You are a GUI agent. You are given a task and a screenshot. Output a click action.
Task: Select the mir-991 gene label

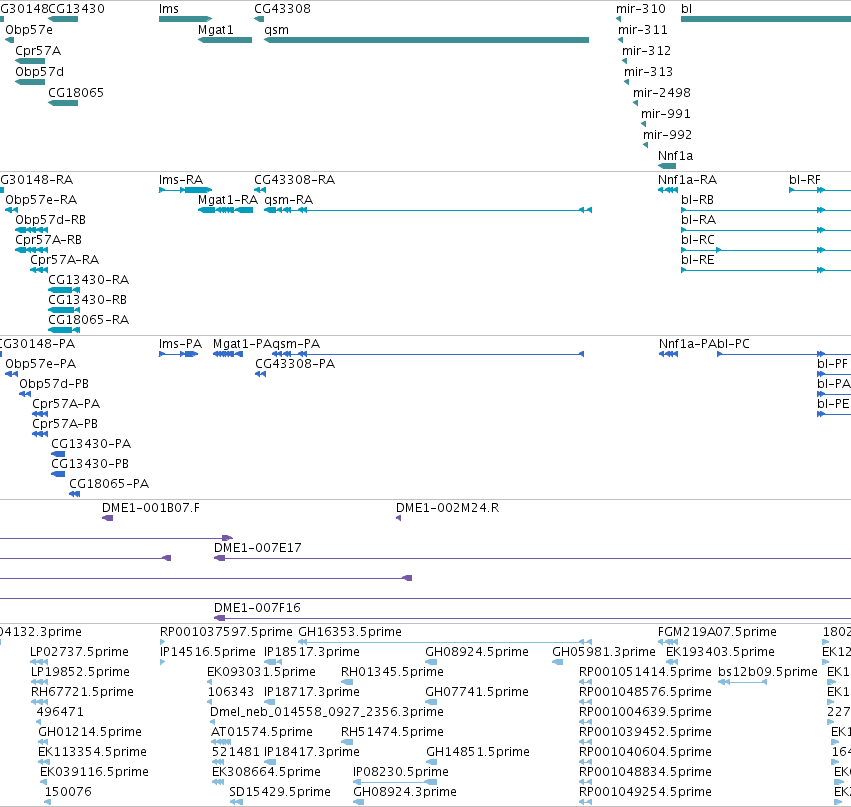point(665,114)
